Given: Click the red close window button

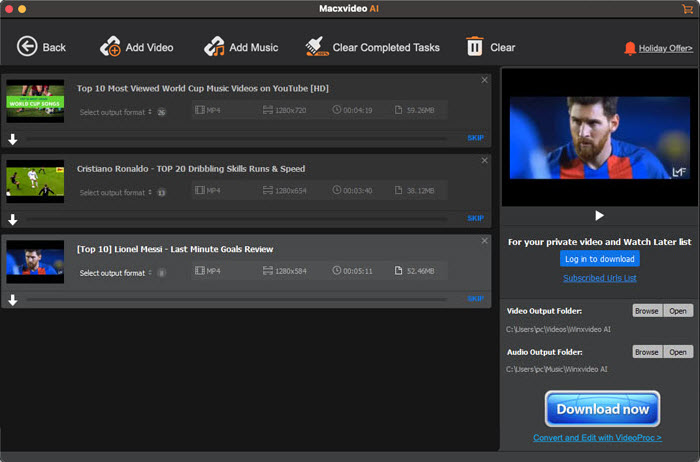Looking at the screenshot, I should tap(8, 9).
